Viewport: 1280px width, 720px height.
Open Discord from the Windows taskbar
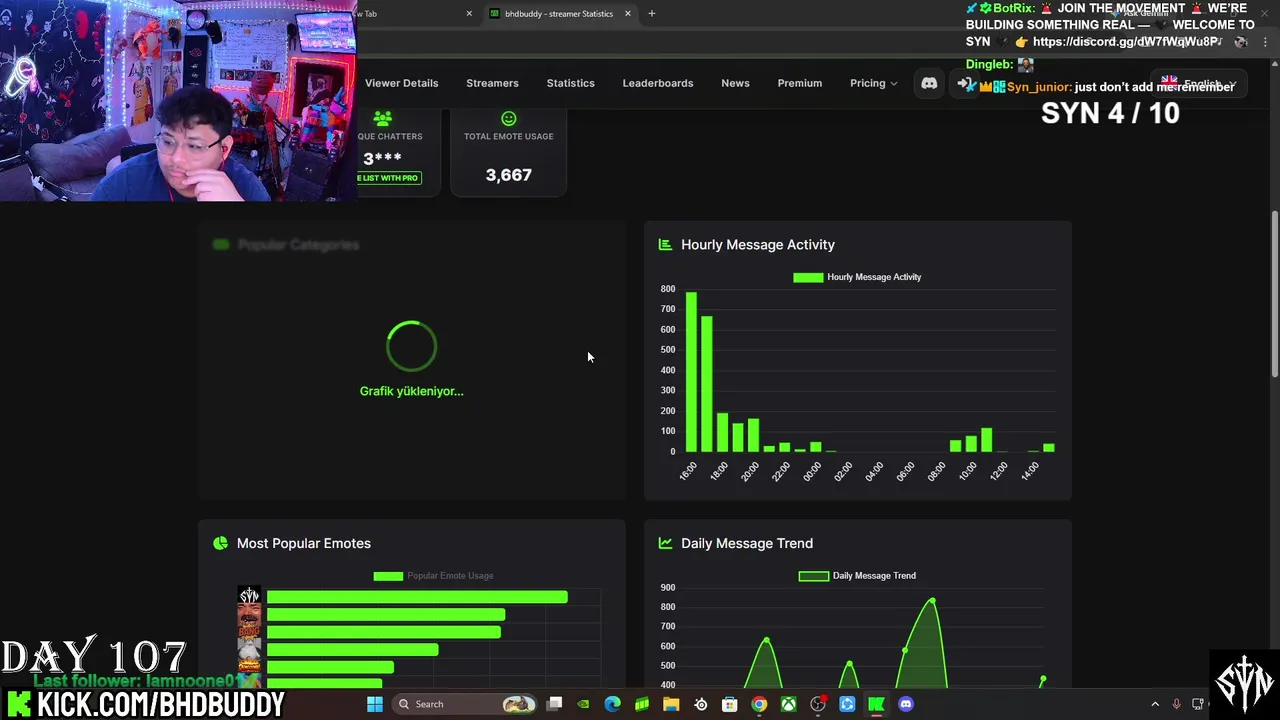(906, 704)
